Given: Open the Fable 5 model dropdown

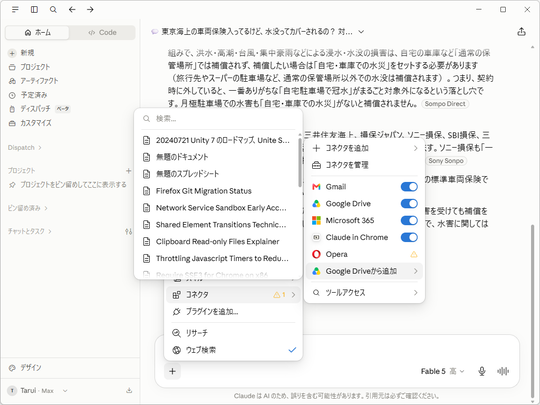Looking at the screenshot, I should pos(443,371).
